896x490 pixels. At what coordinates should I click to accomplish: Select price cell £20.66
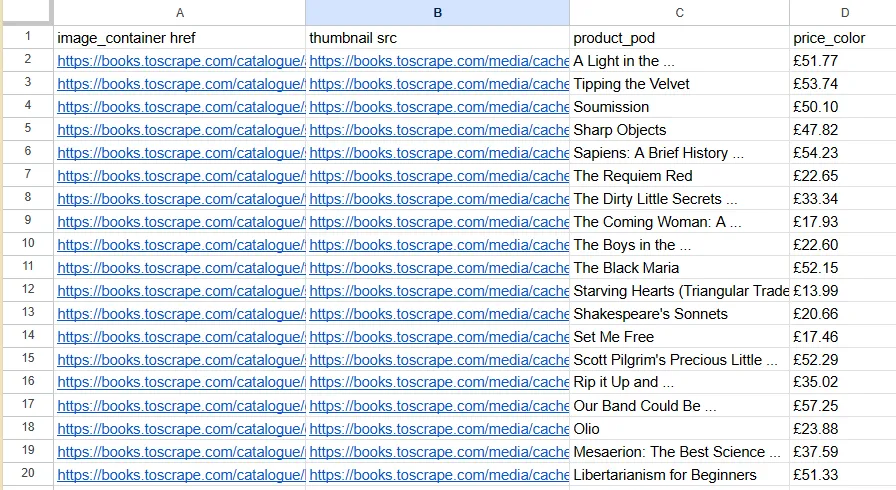pos(843,314)
